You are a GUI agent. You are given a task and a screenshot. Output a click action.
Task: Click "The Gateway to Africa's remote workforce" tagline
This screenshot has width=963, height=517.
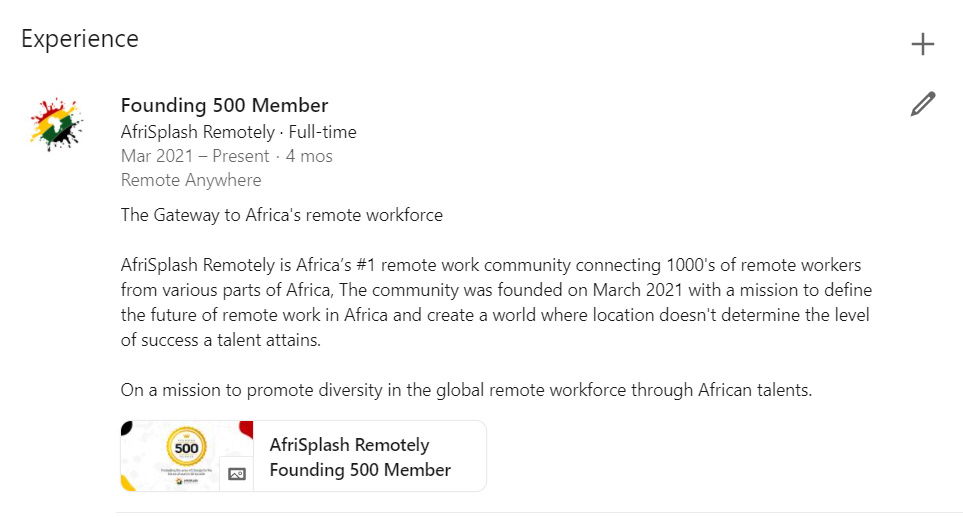click(x=281, y=214)
